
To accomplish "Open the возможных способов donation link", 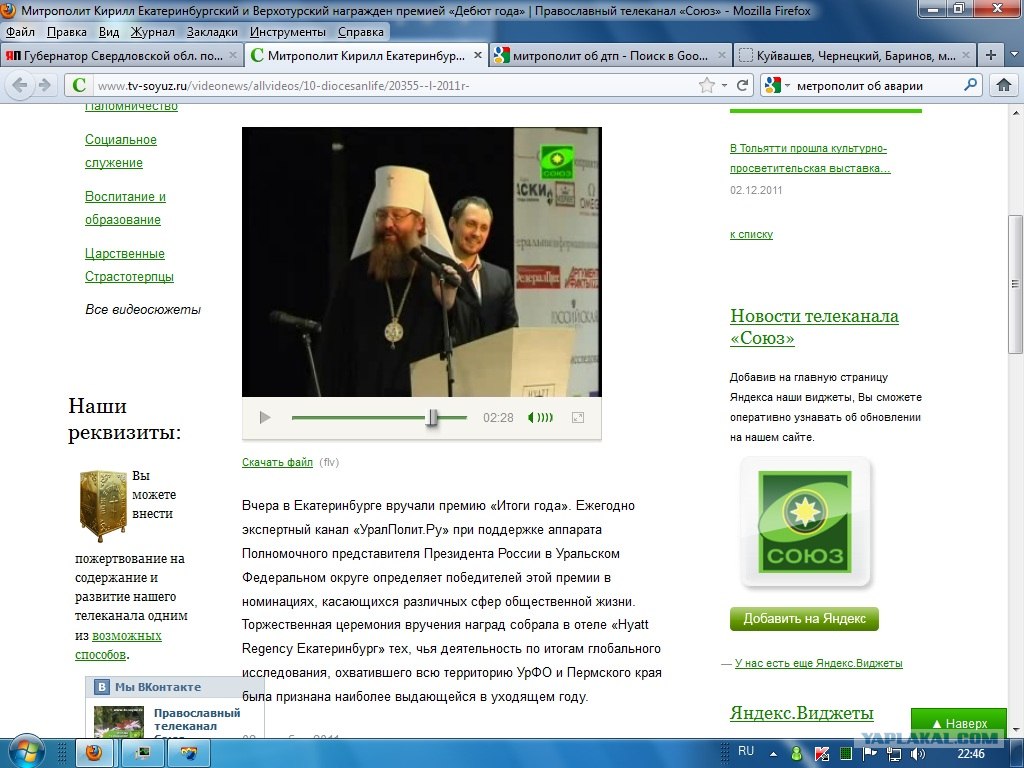I will (118, 645).
